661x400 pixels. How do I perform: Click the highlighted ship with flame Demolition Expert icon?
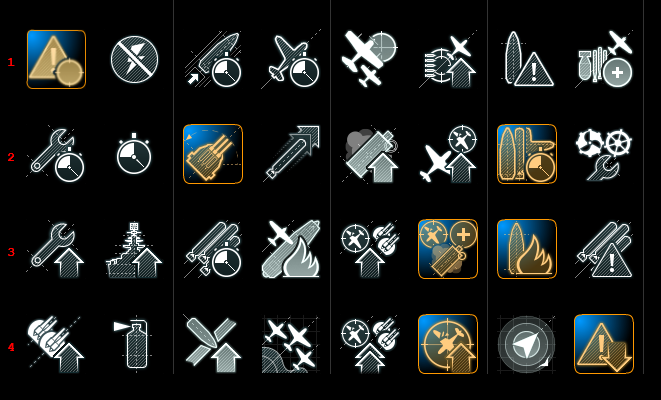coord(527,249)
